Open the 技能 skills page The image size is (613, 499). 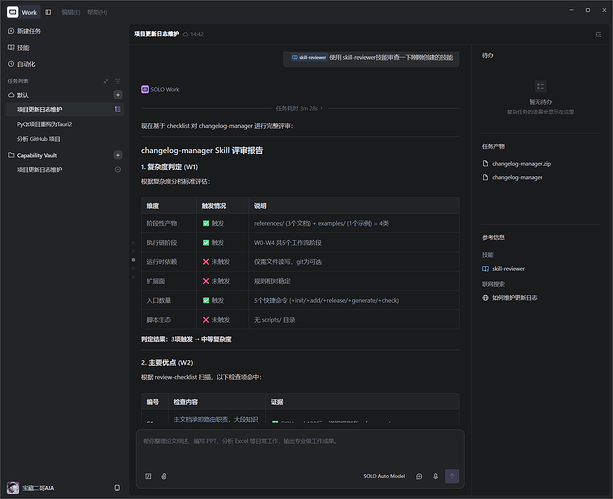pos(19,48)
